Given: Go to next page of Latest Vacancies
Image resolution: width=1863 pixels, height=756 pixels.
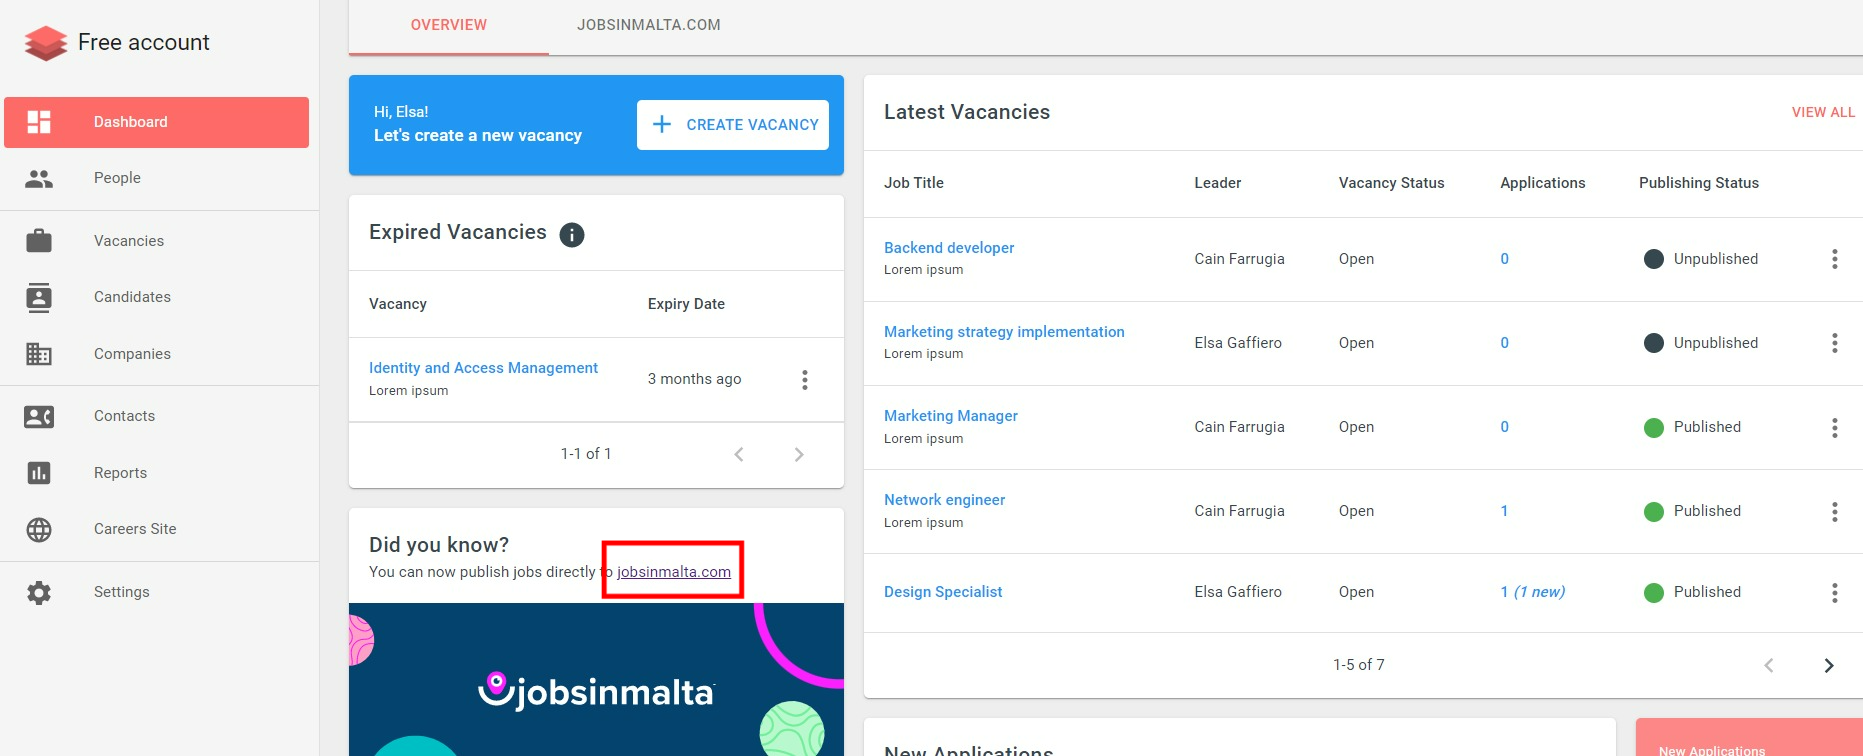Looking at the screenshot, I should (1829, 666).
